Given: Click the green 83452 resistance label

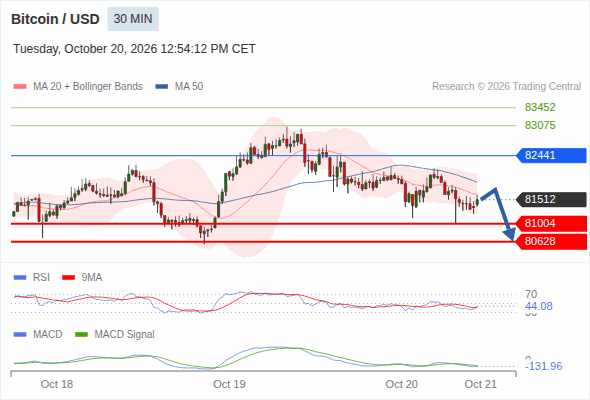Looking at the screenshot, I should pyautogui.click(x=540, y=108).
